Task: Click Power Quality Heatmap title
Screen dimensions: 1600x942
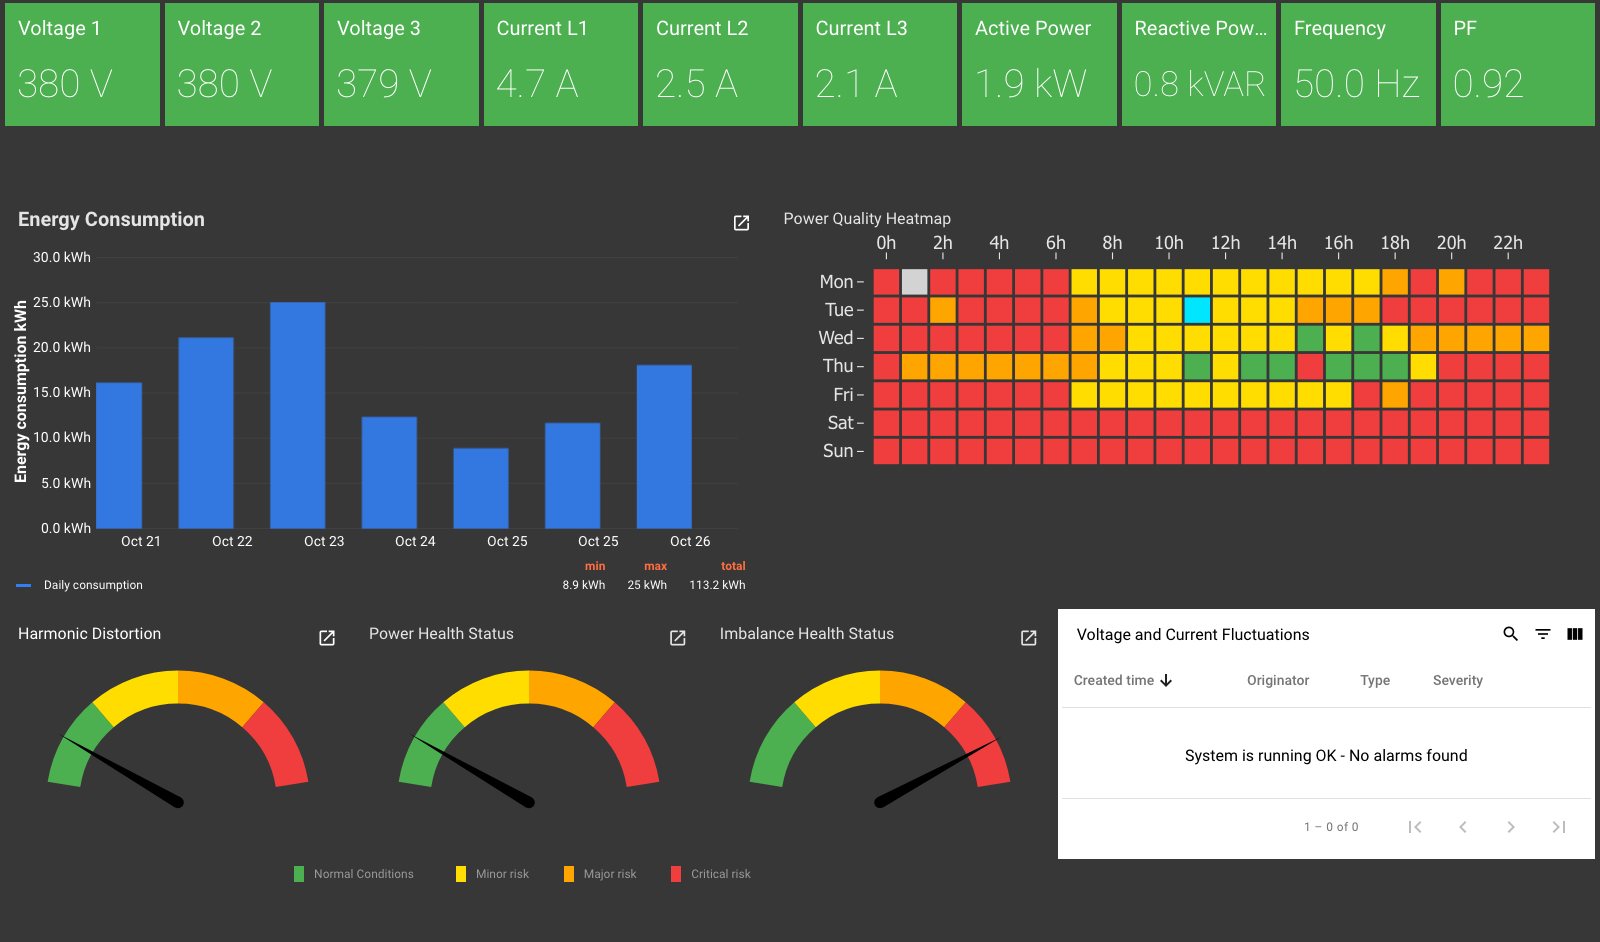Action: 867,218
